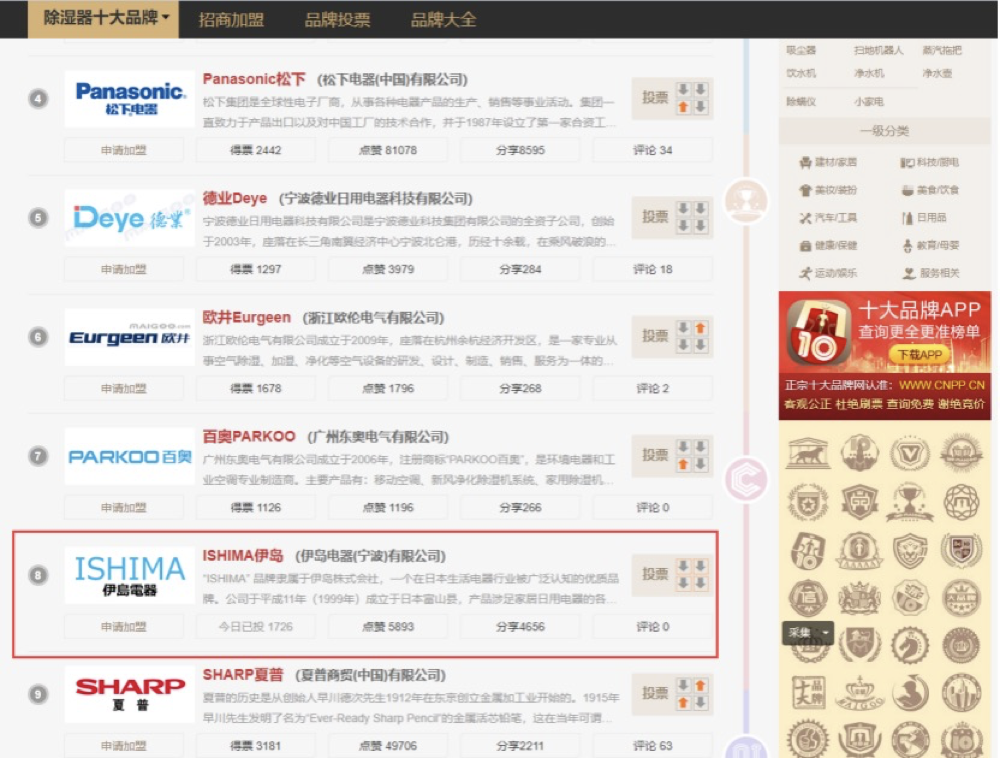The height and width of the screenshot is (758, 1000).
Task: Open the 小家电 category link
Action: [x=869, y=101]
